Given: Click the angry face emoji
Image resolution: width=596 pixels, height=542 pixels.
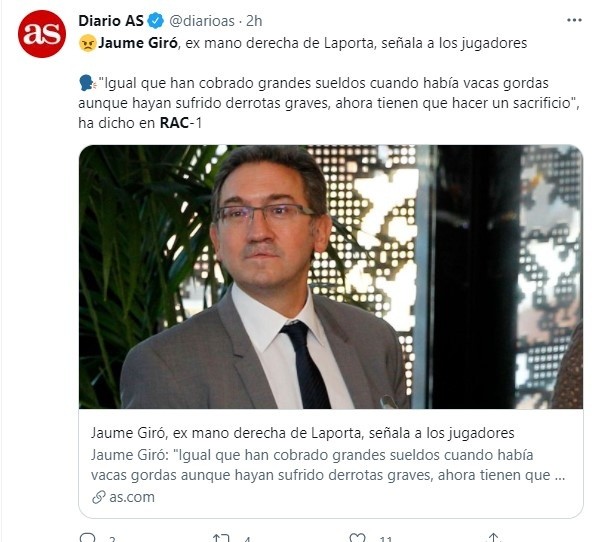Looking at the screenshot, I should [x=88, y=43].
